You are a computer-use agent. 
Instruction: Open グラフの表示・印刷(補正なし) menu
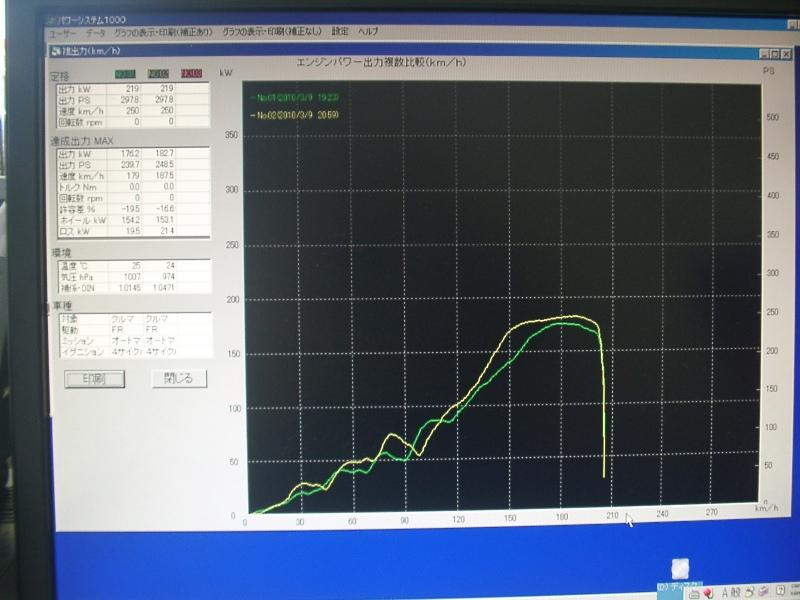pos(272,31)
